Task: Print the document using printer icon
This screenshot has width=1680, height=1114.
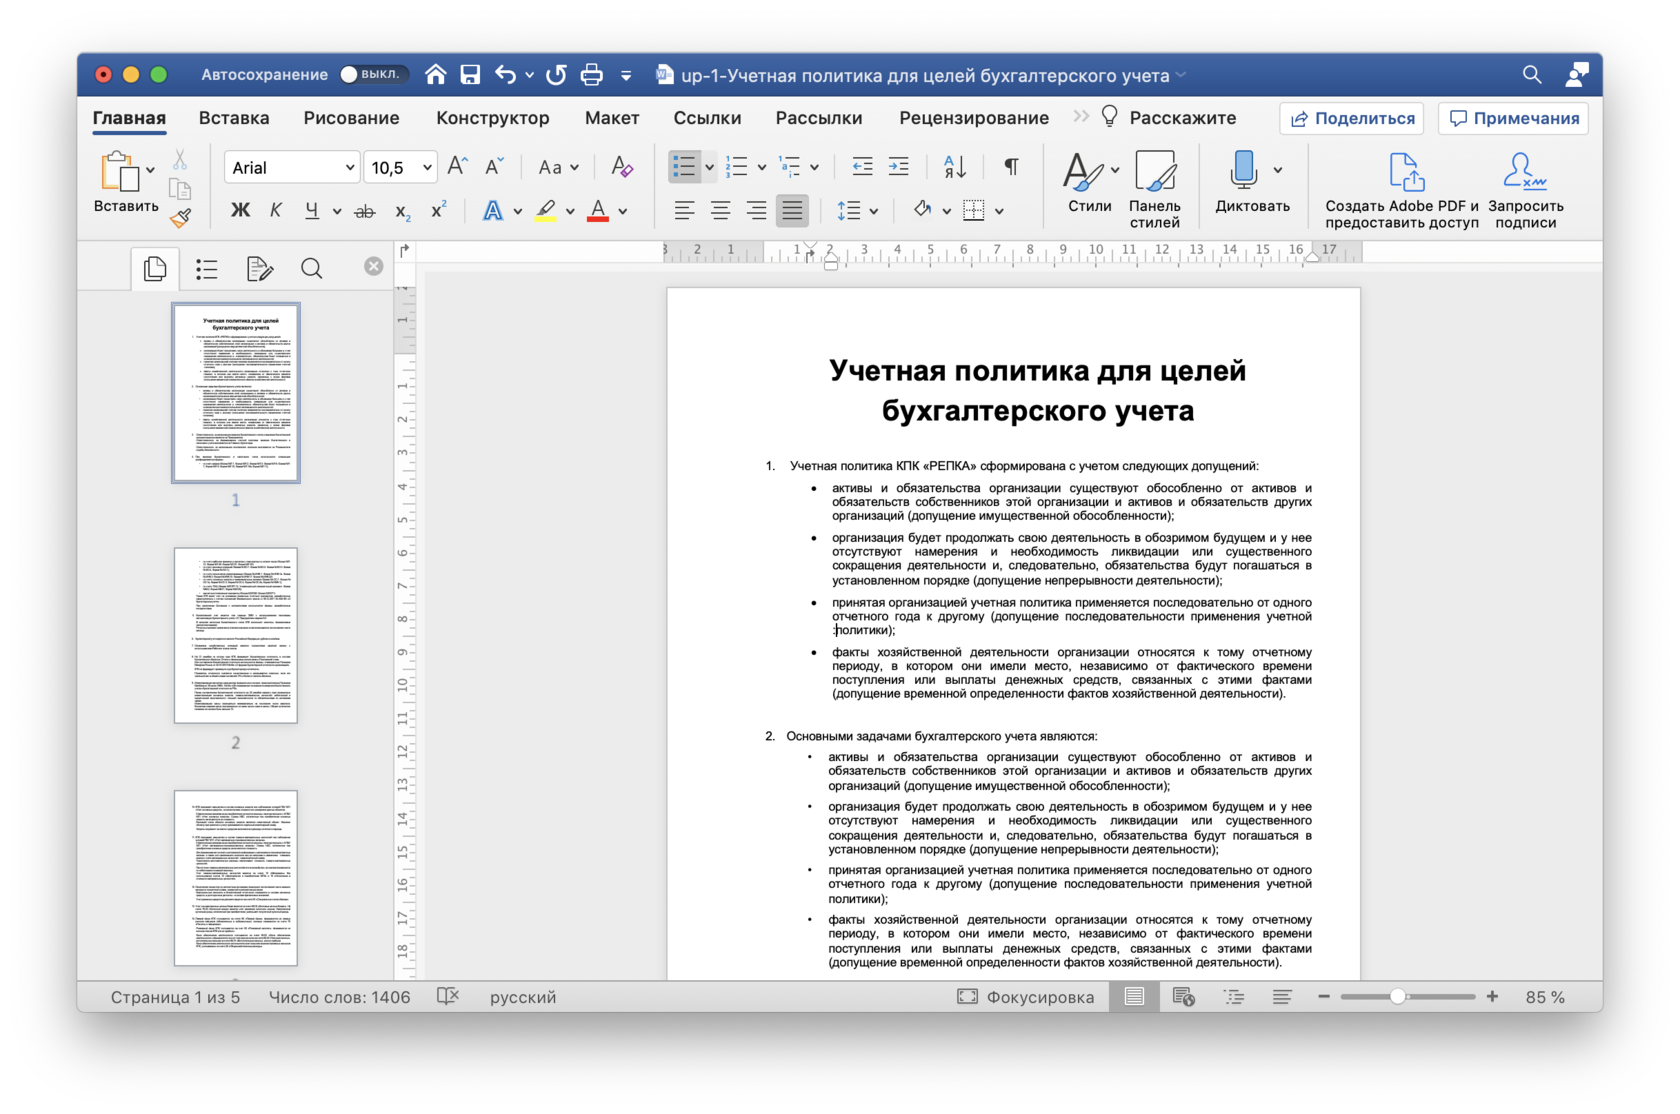Action: (592, 75)
